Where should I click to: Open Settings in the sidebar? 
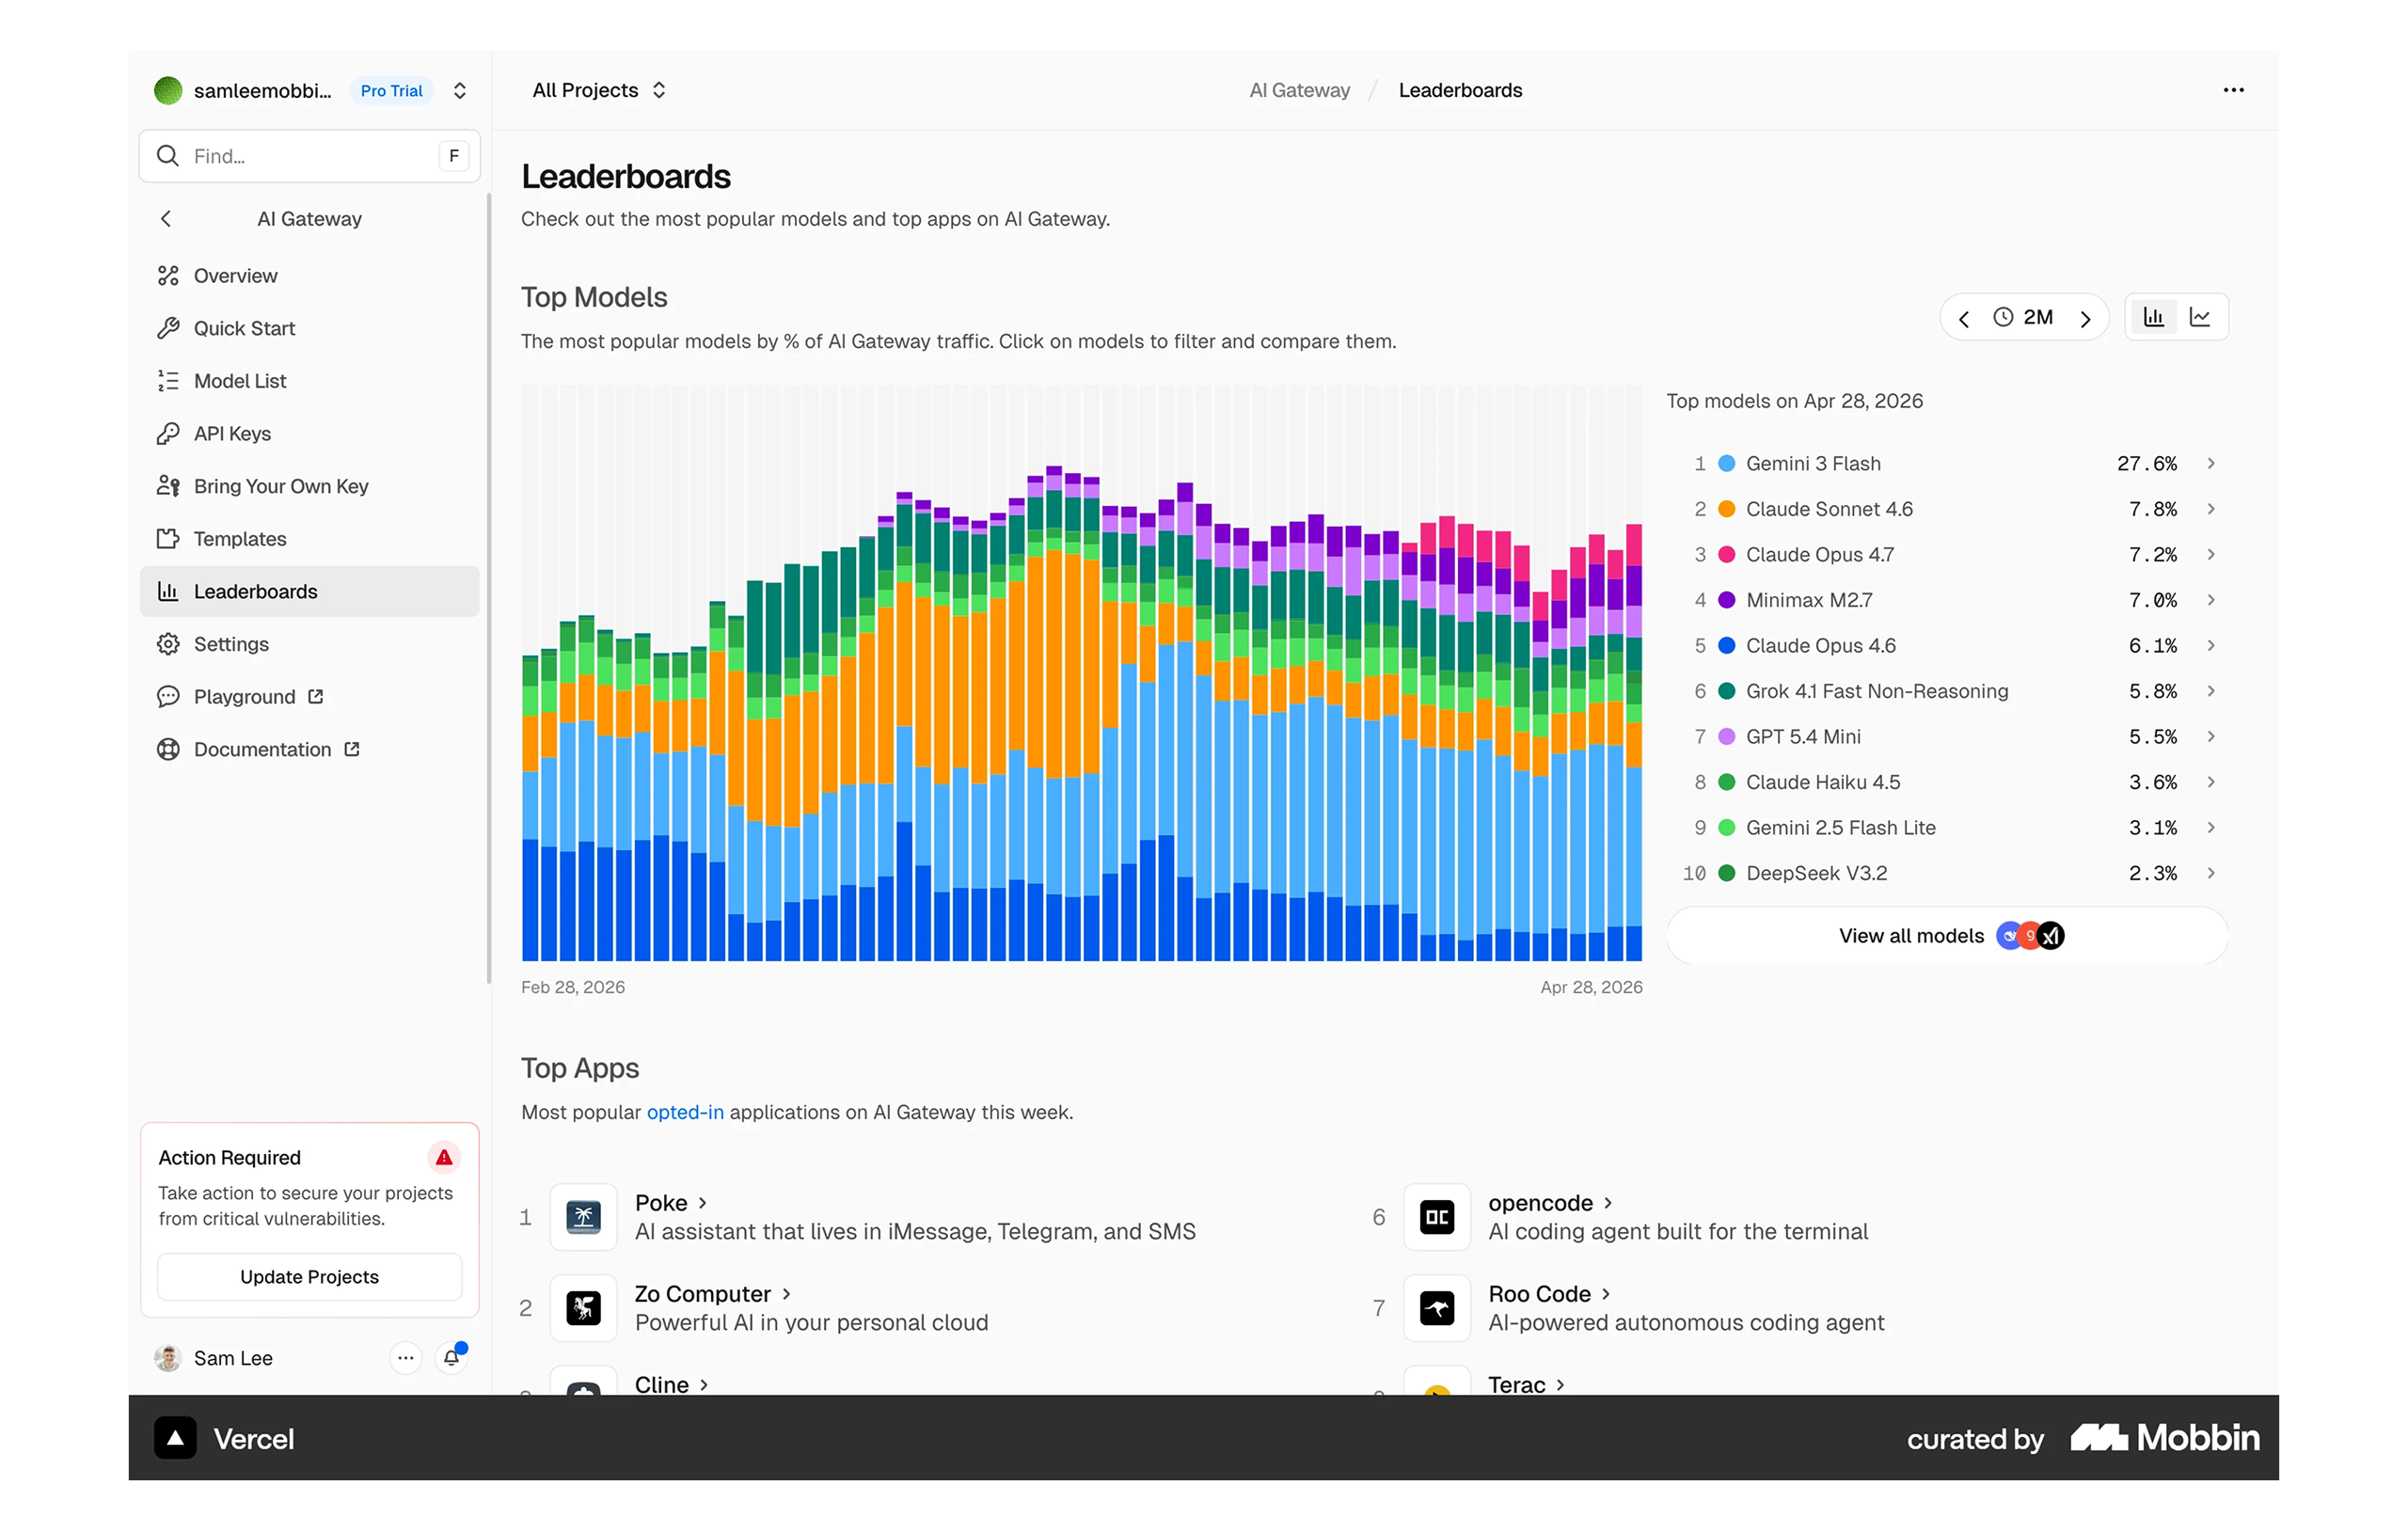tap(310, 644)
